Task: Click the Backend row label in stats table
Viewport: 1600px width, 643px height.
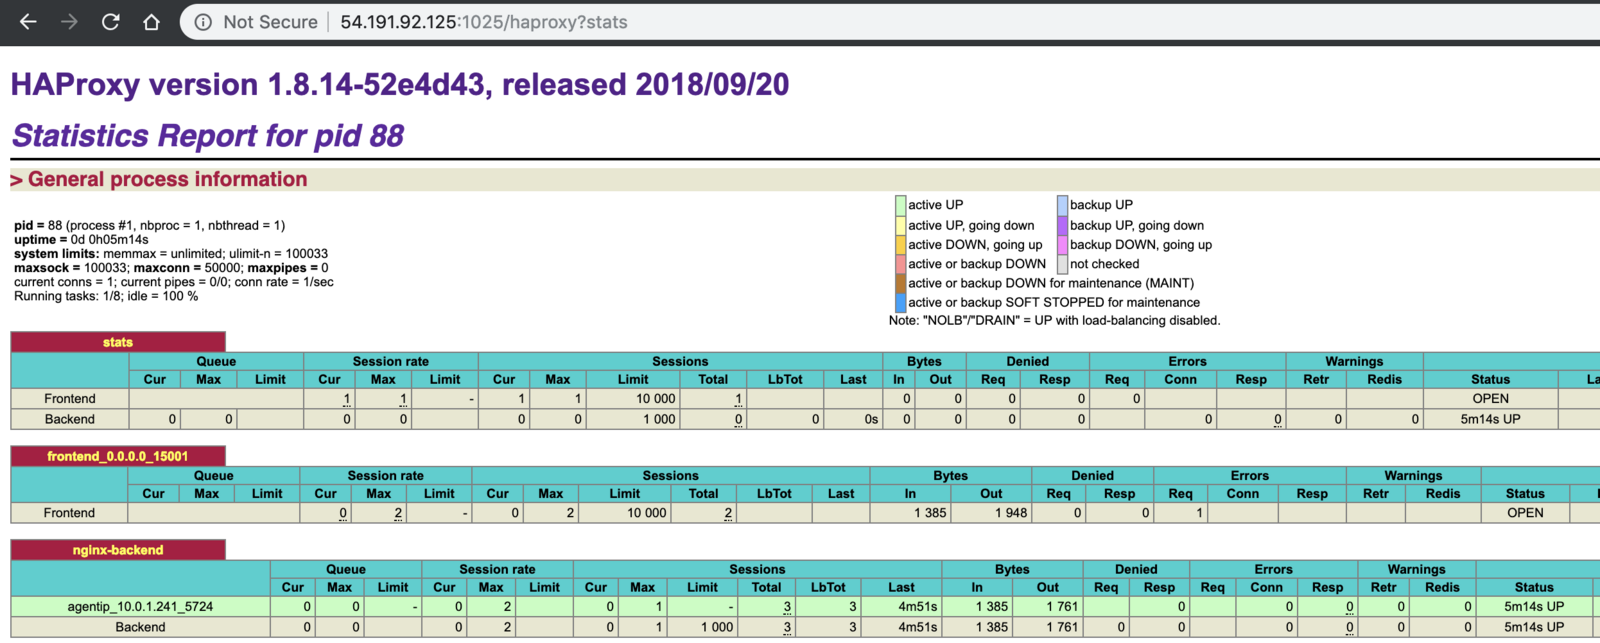Action: [70, 419]
